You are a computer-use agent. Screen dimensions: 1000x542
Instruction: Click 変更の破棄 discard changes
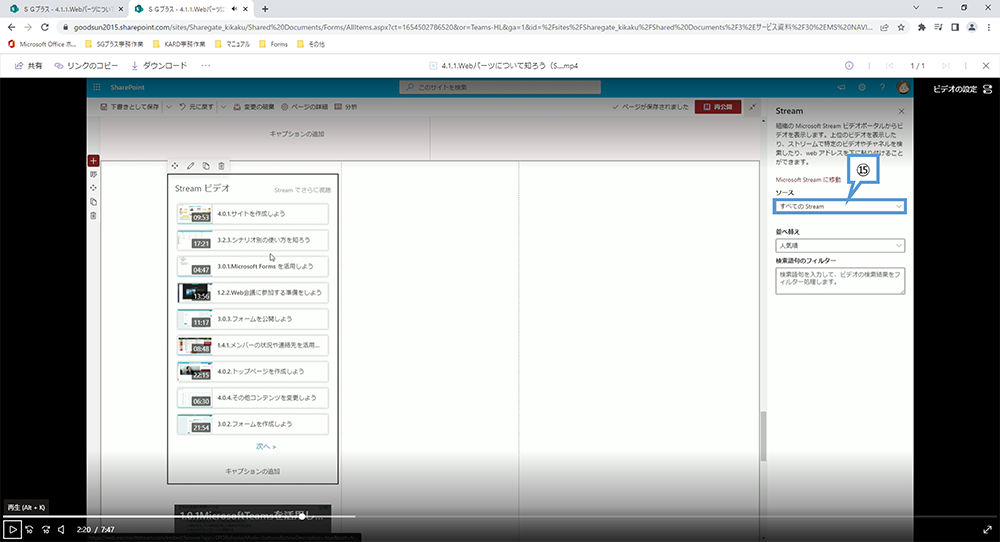[254, 107]
